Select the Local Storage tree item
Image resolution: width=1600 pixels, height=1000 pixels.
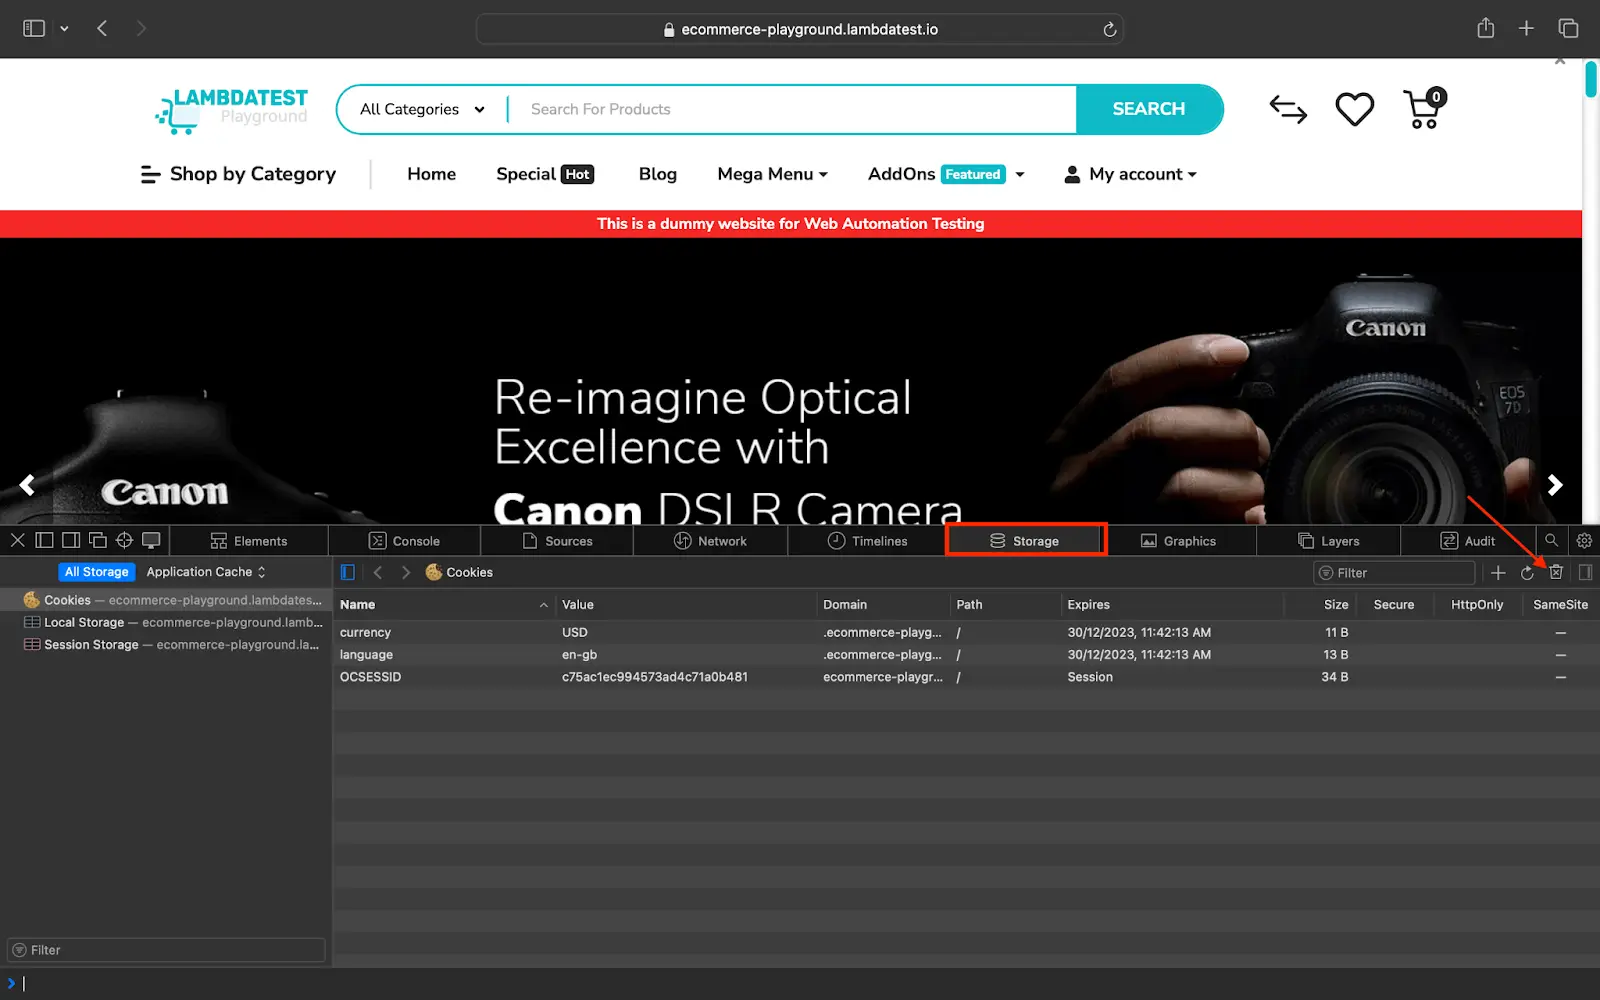(x=166, y=622)
